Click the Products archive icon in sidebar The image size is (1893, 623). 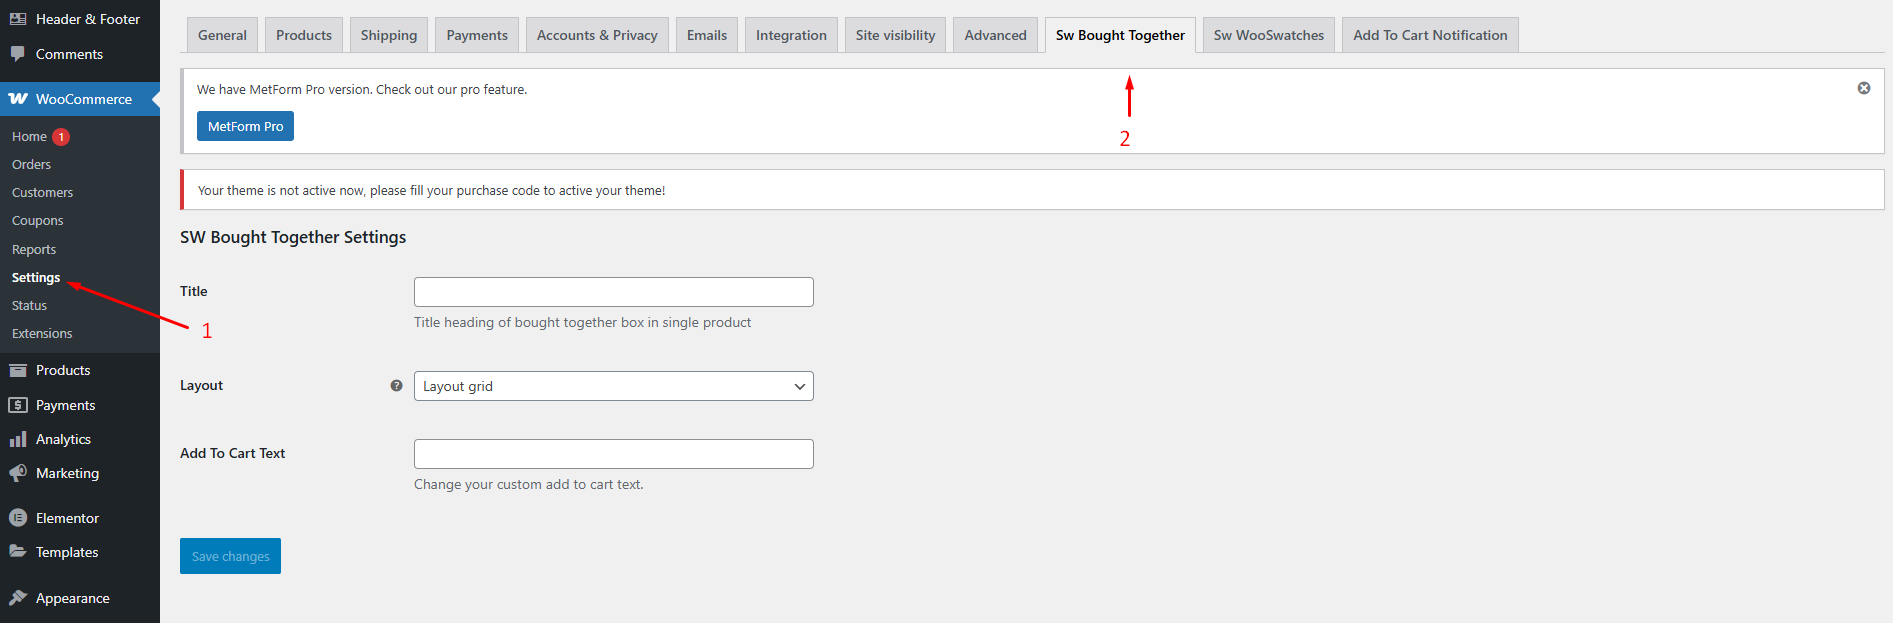(18, 370)
